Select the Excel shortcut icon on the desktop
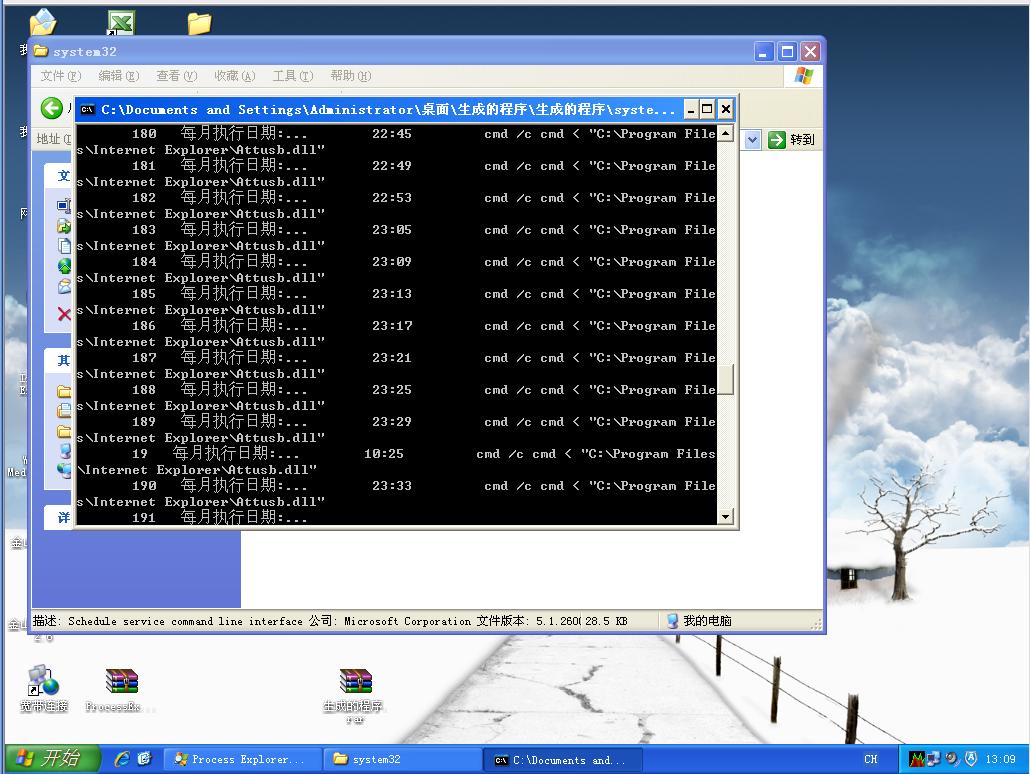This screenshot has width=1031, height=774. pos(121,22)
